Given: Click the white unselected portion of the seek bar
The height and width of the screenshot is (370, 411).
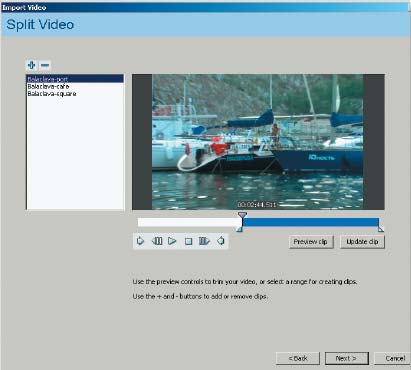Looking at the screenshot, I should (190, 222).
